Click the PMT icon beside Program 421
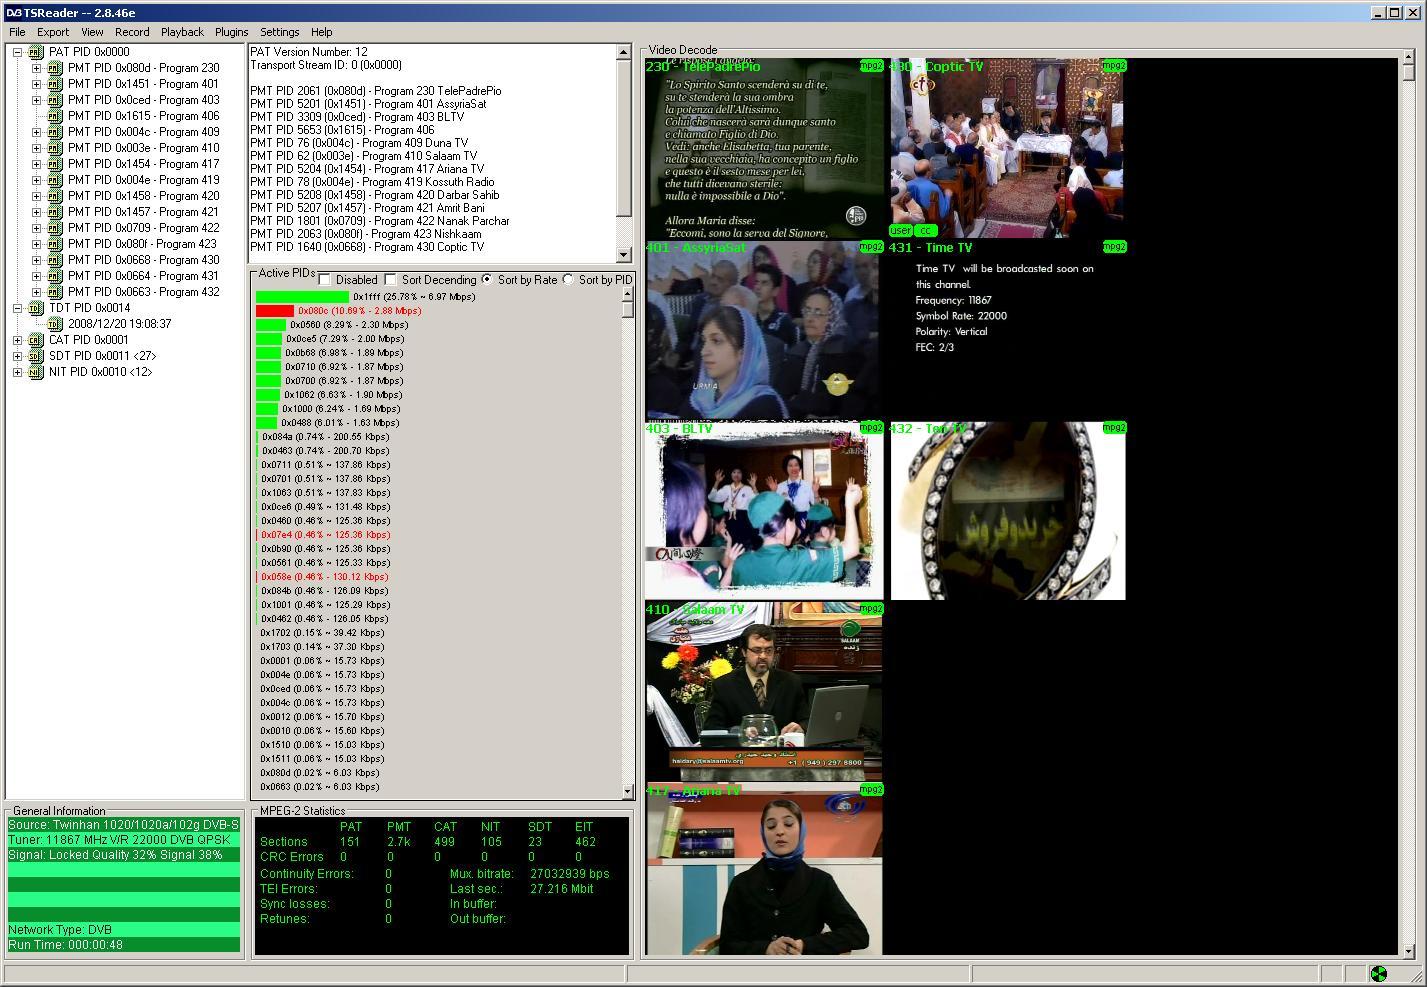The image size is (1427, 987). (x=54, y=212)
